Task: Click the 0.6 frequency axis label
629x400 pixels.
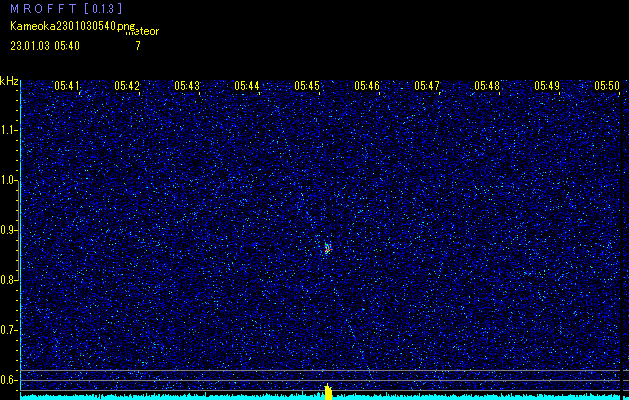Action: (9, 380)
